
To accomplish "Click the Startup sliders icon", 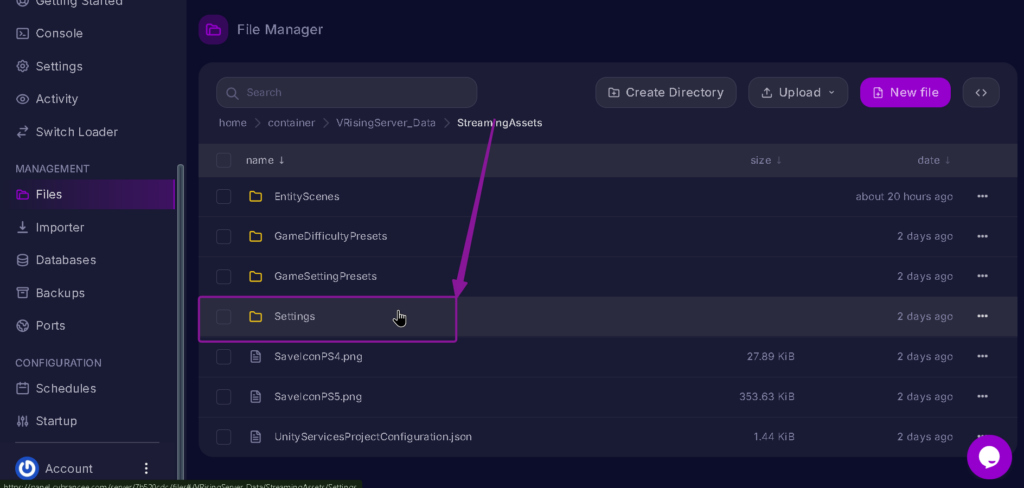I will 22,421.
